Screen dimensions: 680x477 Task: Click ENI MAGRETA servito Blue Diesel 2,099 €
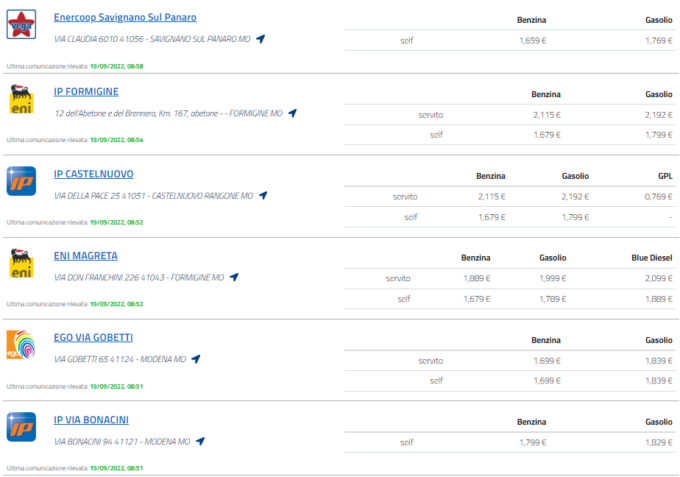pos(659,278)
